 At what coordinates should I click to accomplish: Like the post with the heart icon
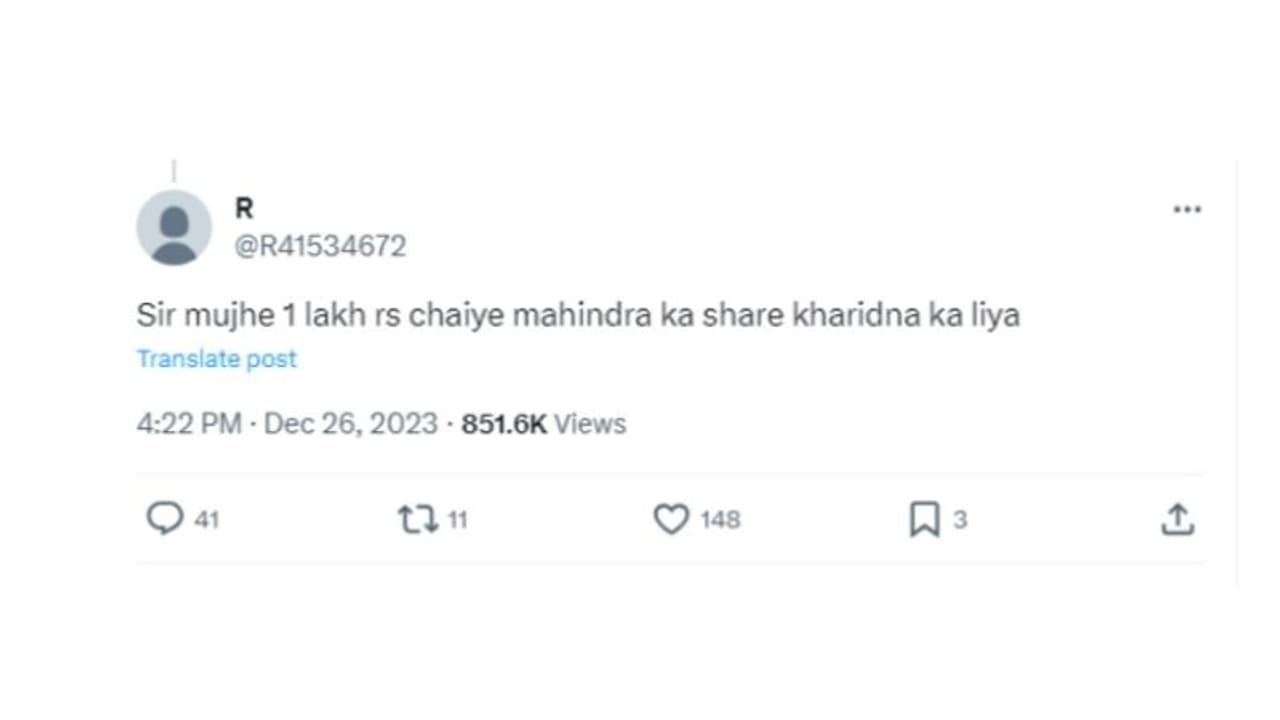(671, 519)
